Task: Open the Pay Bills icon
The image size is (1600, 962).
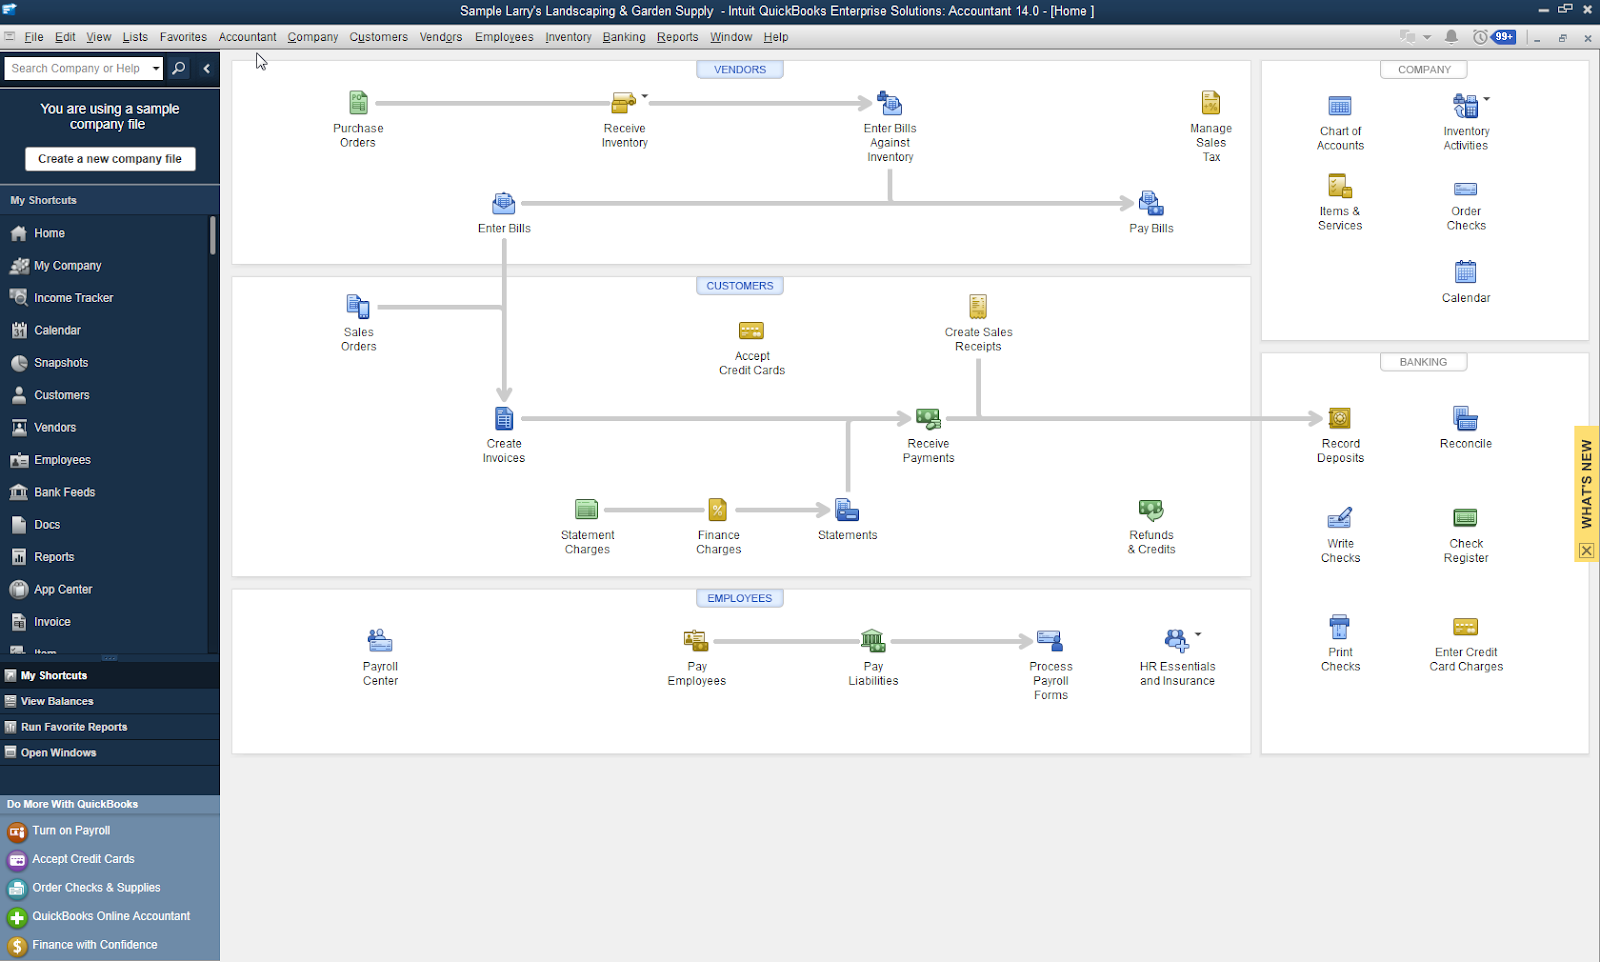Action: [1151, 204]
